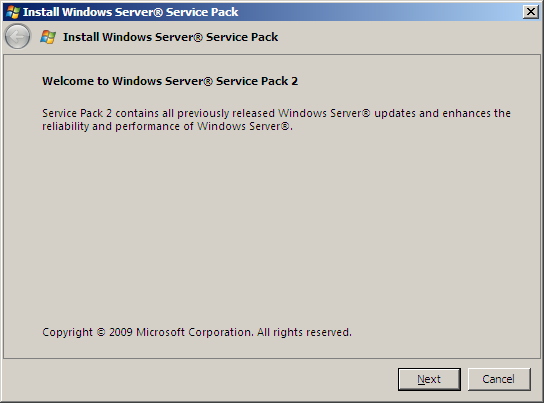Select the wizard header title text

[x=170, y=37]
